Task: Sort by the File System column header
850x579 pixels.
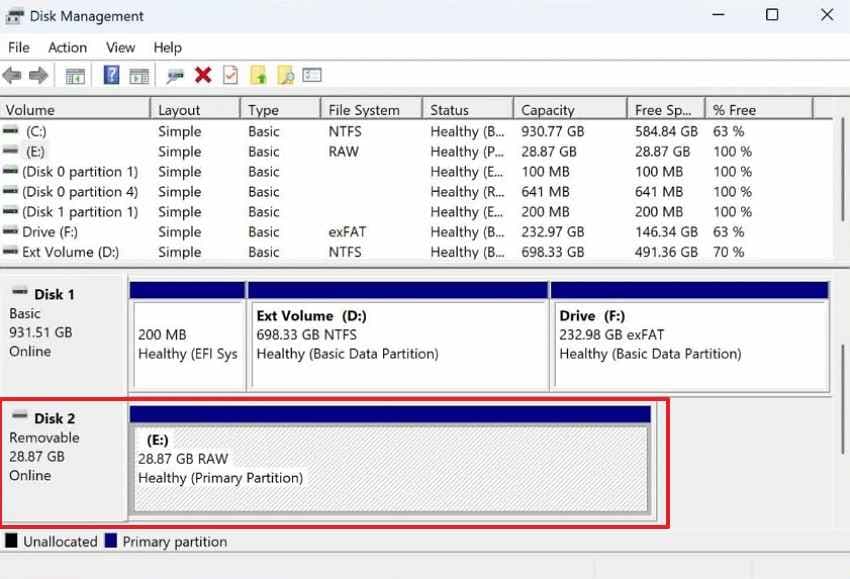Action: 371,110
